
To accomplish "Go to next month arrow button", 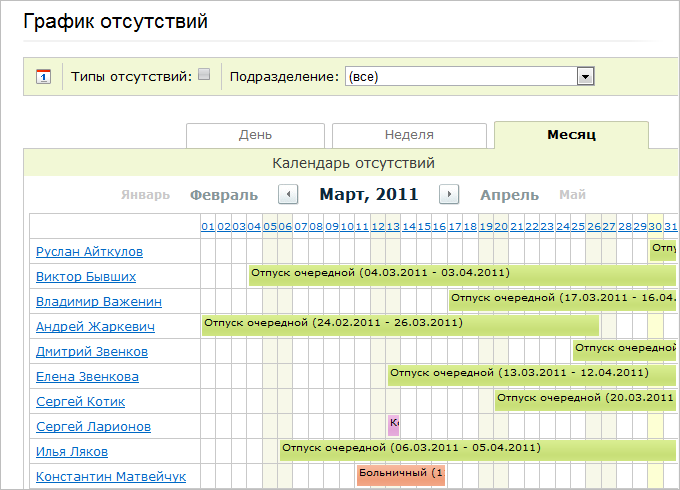I will [449, 195].
